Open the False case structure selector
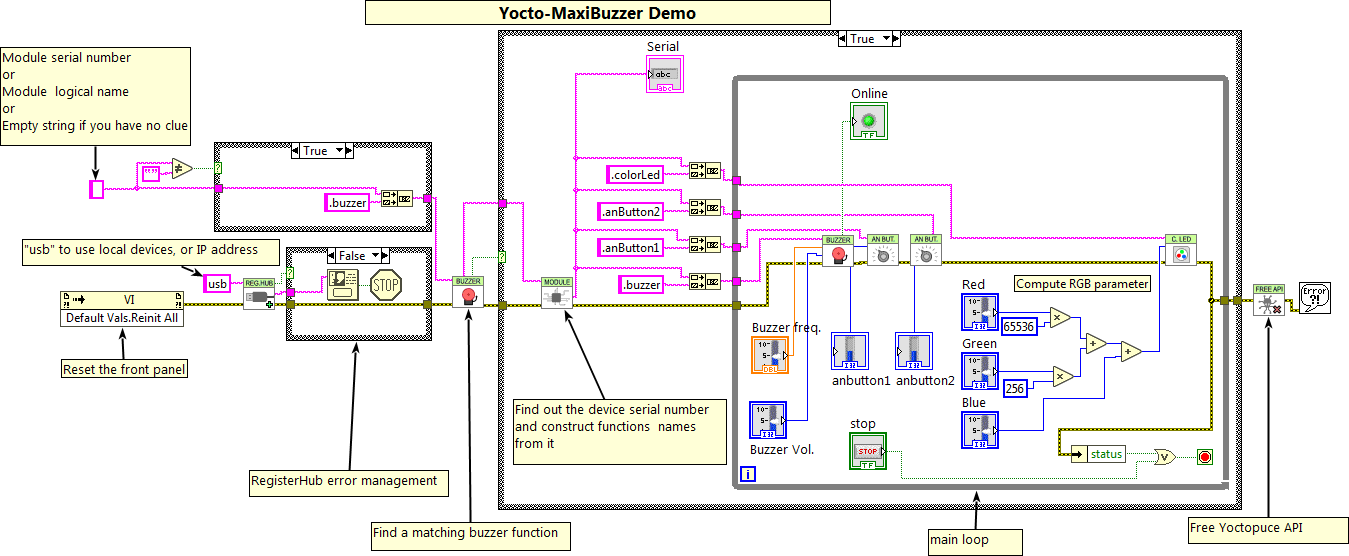1349x556 pixels. point(357,256)
